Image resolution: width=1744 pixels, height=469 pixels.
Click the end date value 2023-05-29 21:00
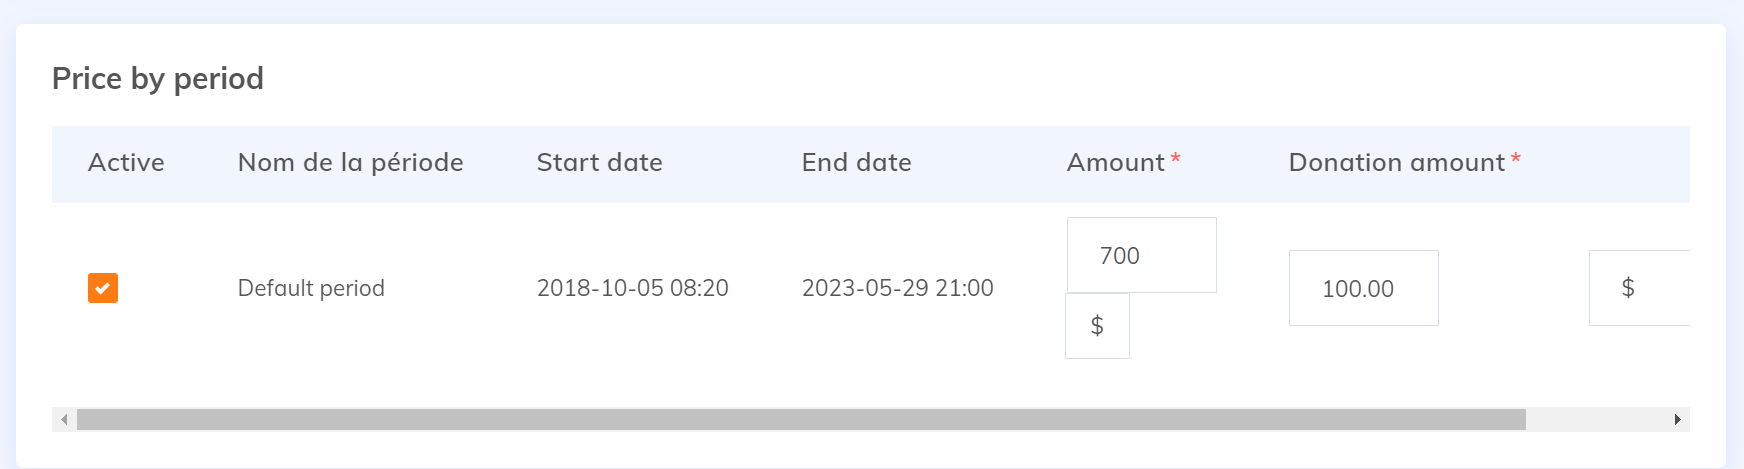click(x=897, y=288)
